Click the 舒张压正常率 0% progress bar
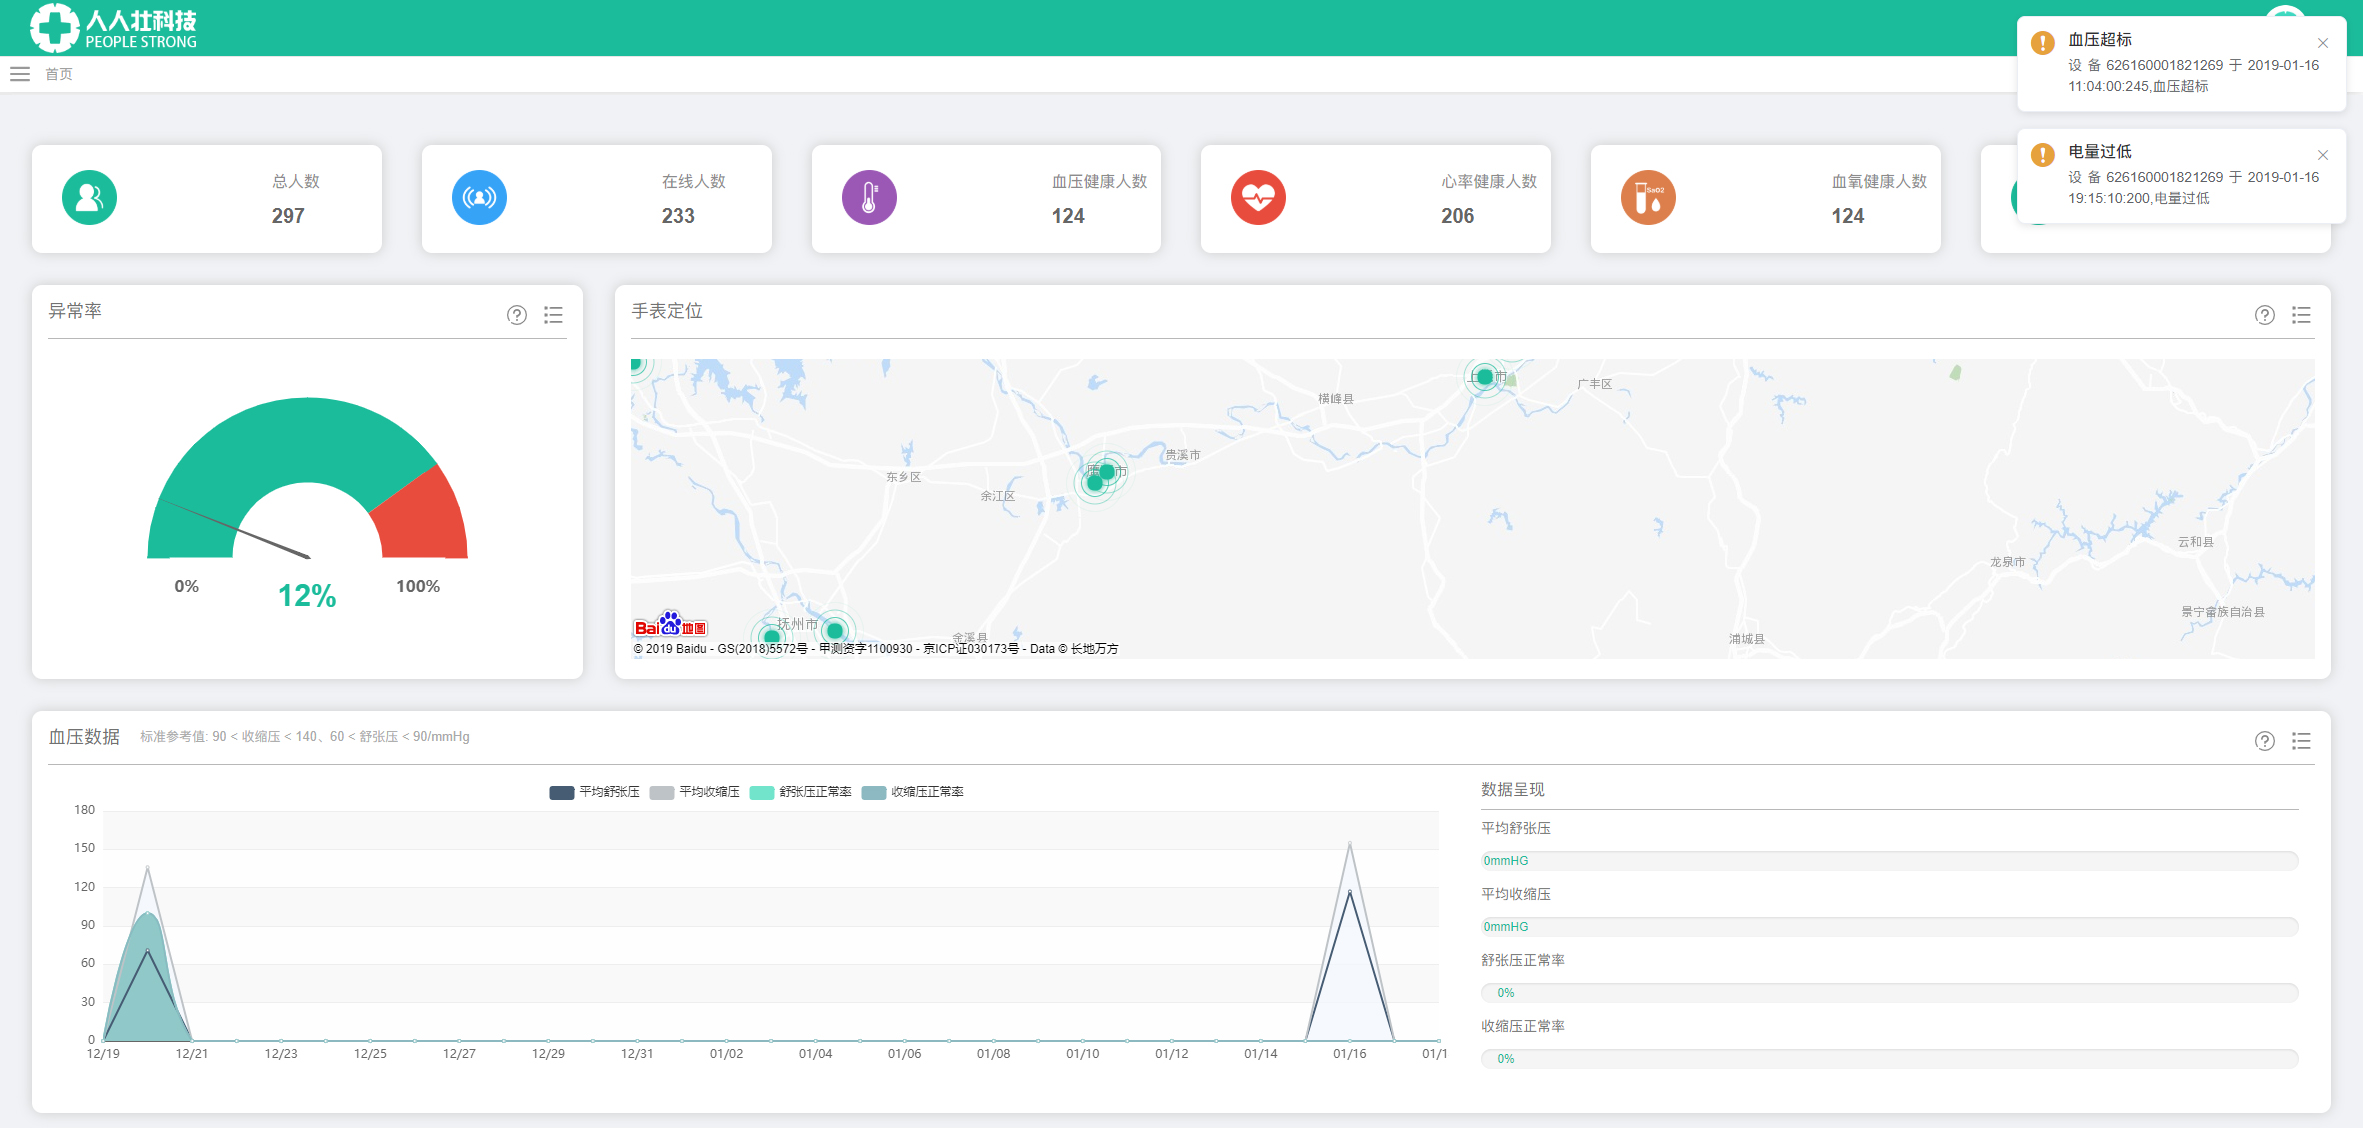Image resolution: width=2363 pixels, height=1128 pixels. (x=1889, y=993)
